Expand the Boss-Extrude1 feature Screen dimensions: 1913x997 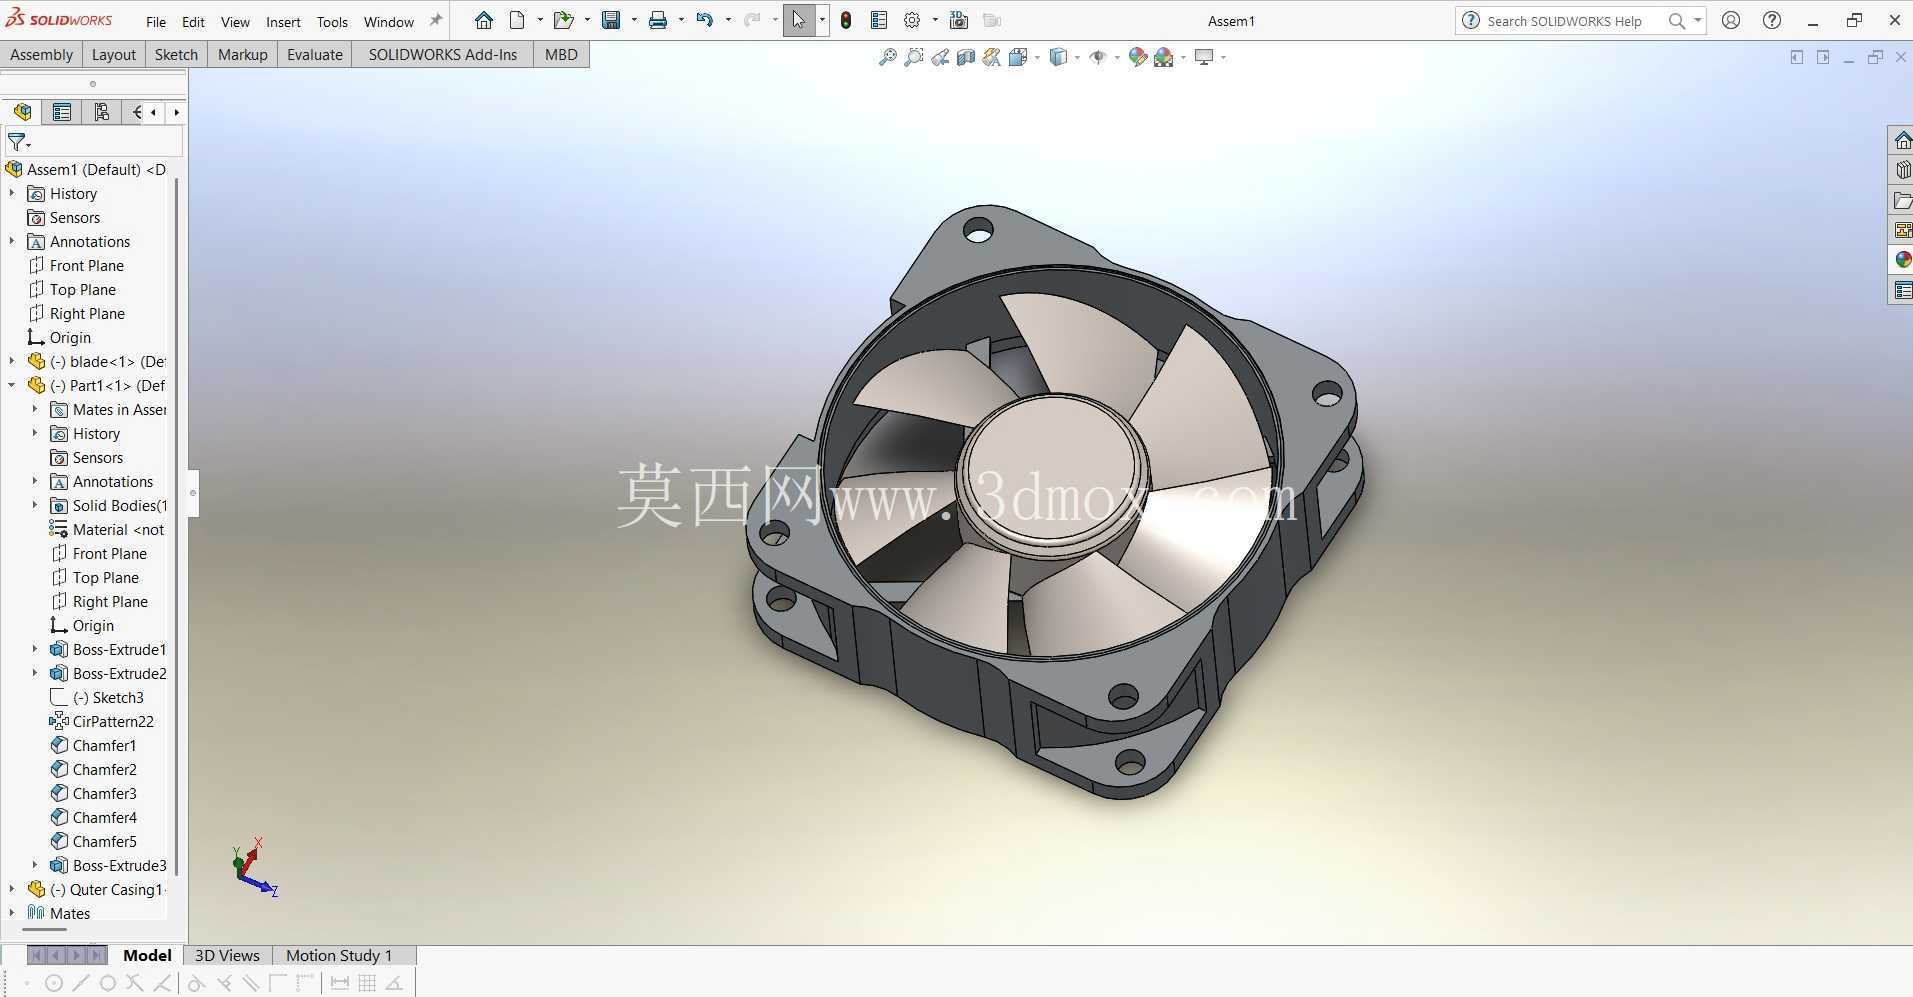[x=35, y=649]
